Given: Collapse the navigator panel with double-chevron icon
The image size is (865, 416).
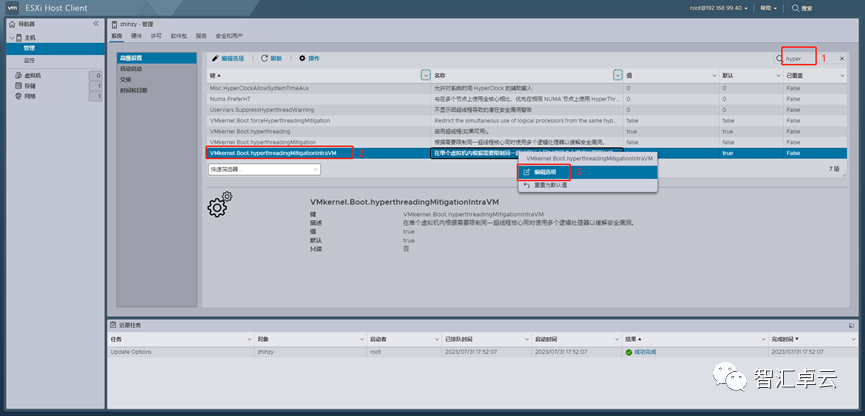Looking at the screenshot, I should click(96, 24).
